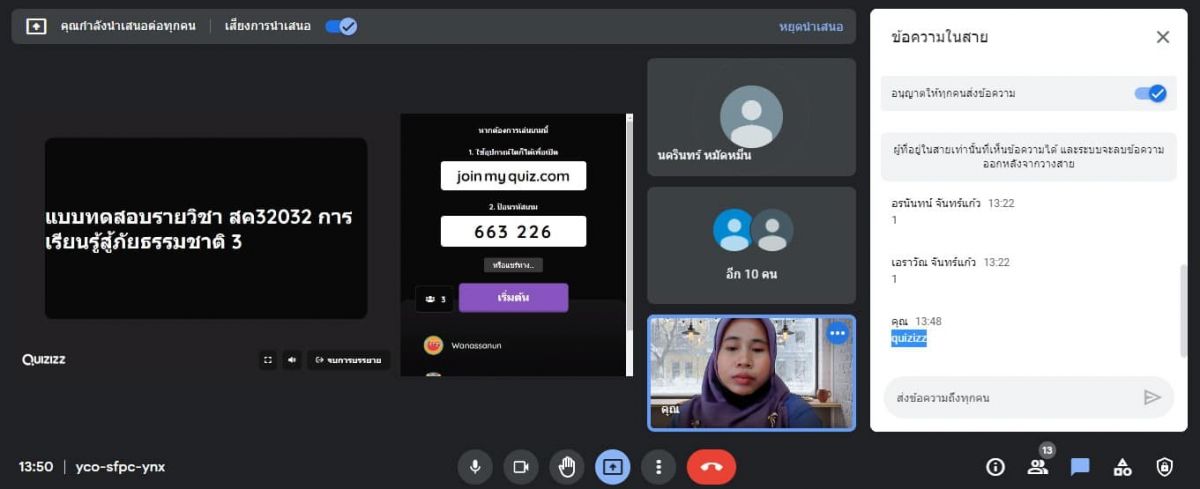1200x489 pixels.
Task: Disable the allow everyone to send messages switch
Action: tap(1150, 93)
